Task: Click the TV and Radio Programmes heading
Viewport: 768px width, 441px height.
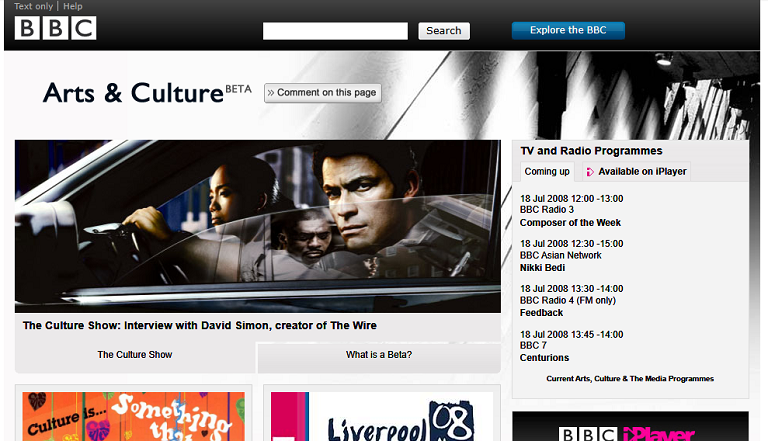Action: pyautogui.click(x=591, y=151)
